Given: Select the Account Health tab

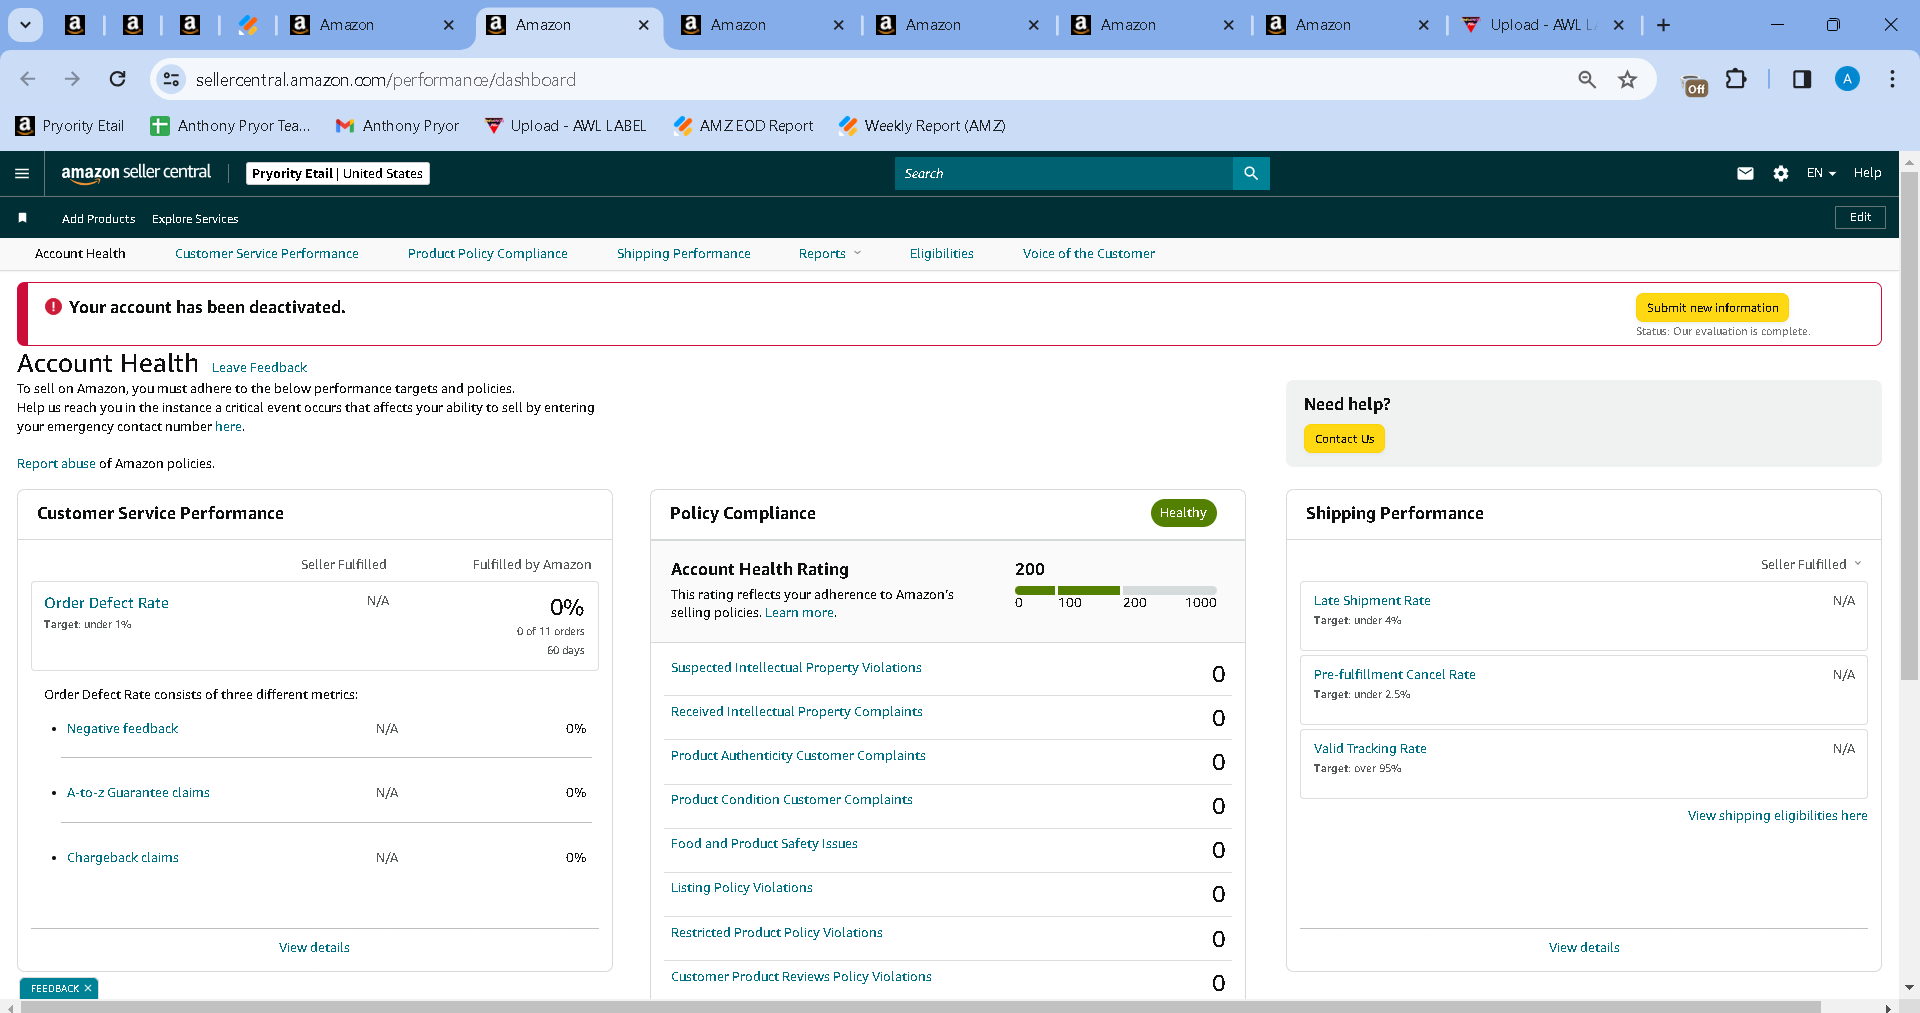Looking at the screenshot, I should click(x=80, y=254).
